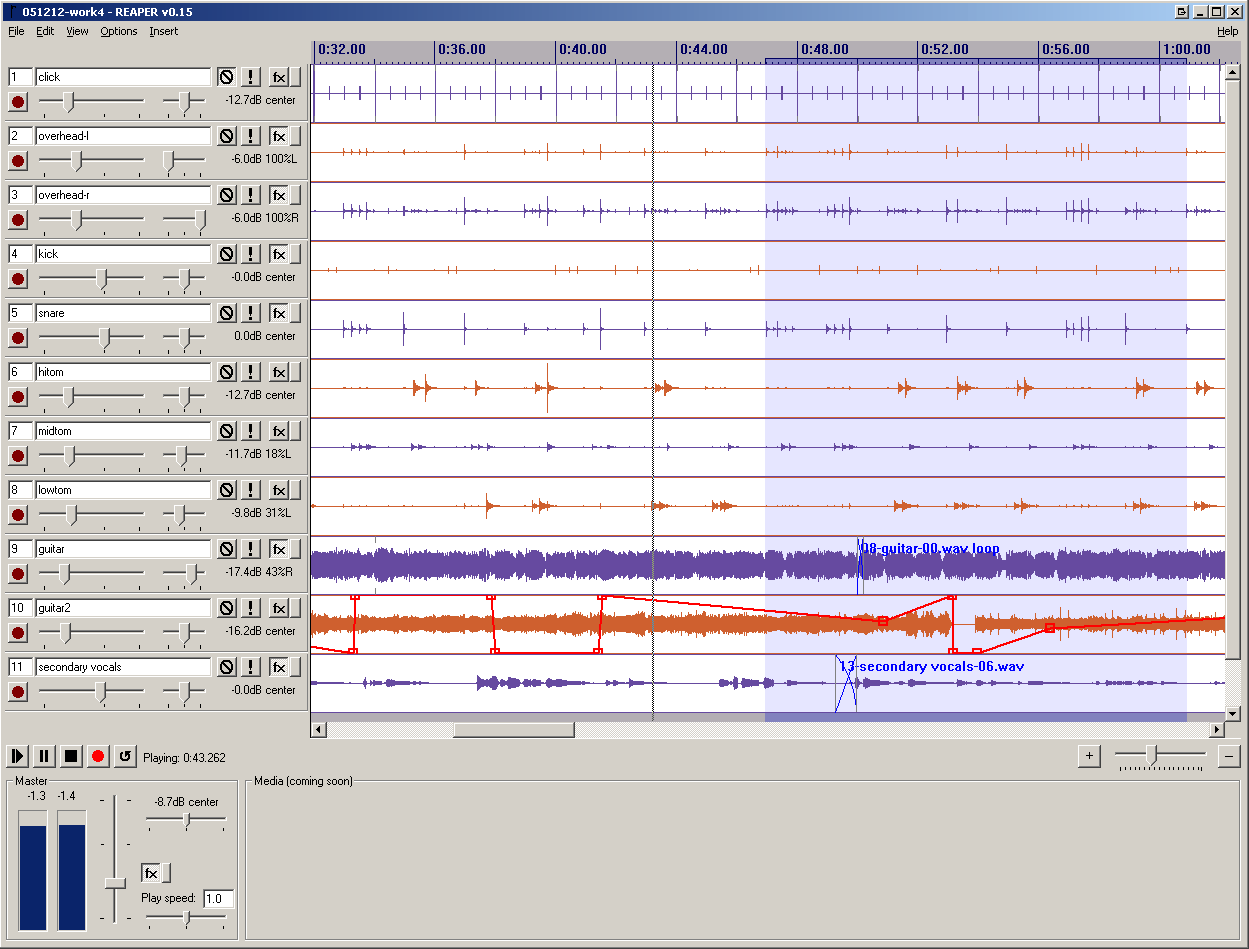The image size is (1249, 949).
Task: Mute the click track
Action: [227, 77]
